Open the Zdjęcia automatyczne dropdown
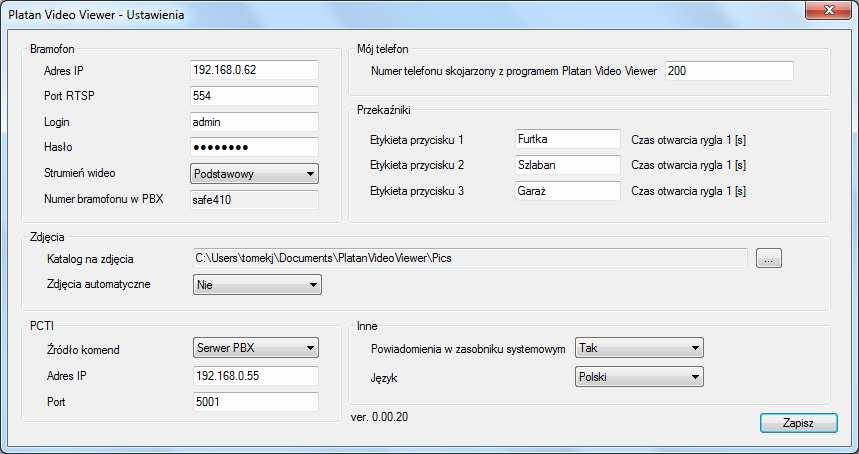This screenshot has width=859, height=454. point(257,285)
